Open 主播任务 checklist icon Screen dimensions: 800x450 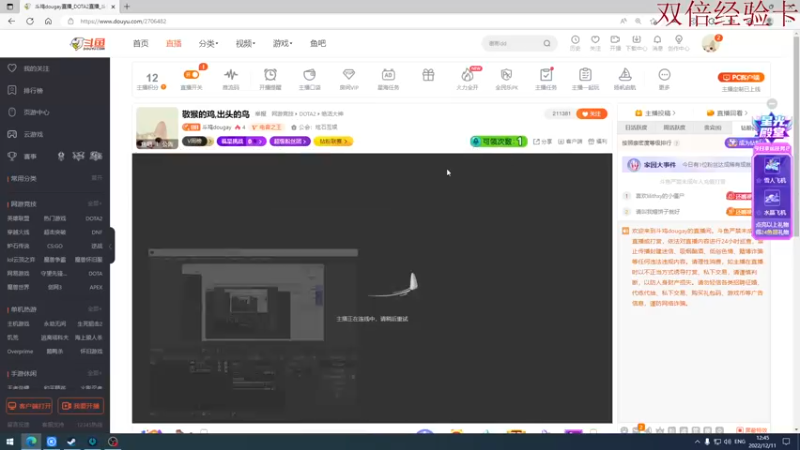click(546, 75)
